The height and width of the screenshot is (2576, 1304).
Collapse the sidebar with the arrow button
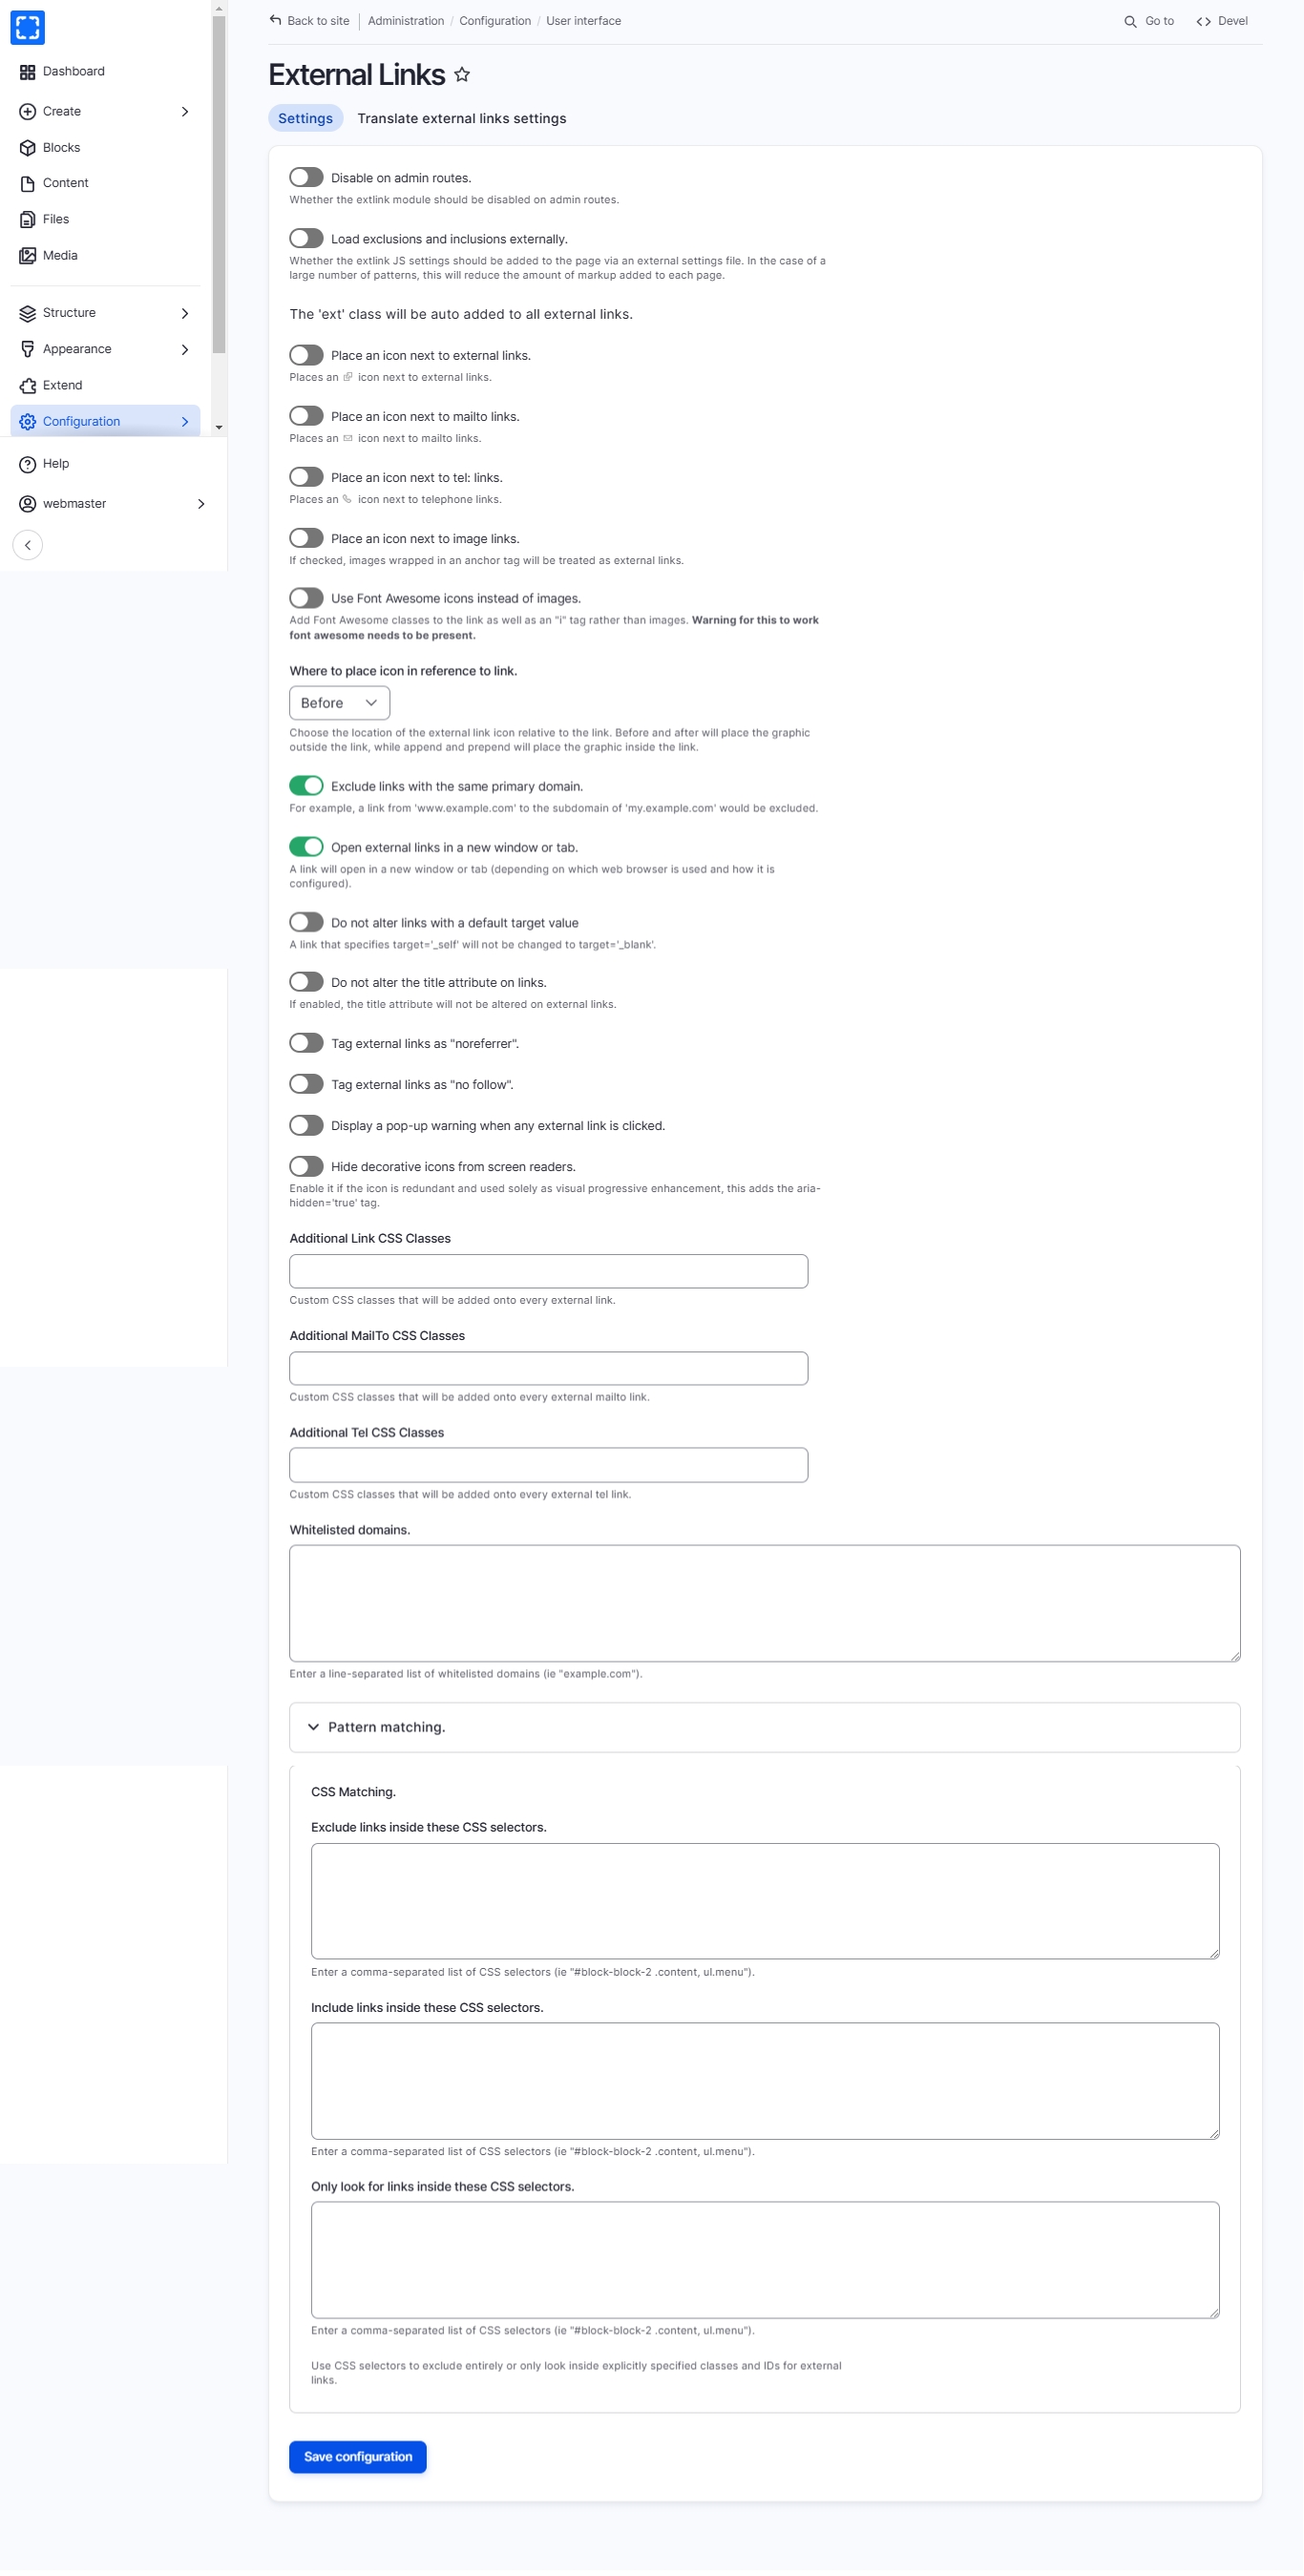(28, 546)
